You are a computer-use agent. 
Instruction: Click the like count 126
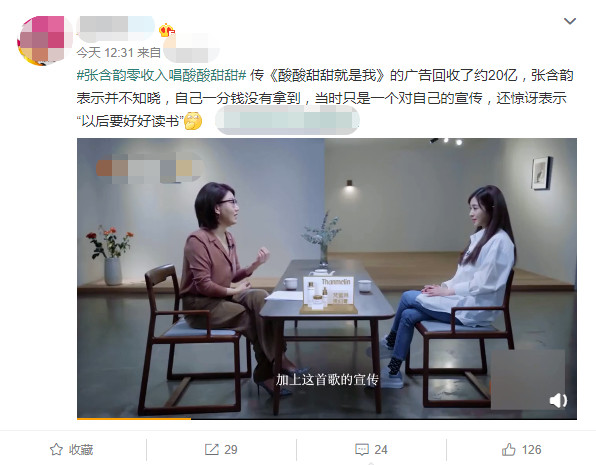point(531,450)
